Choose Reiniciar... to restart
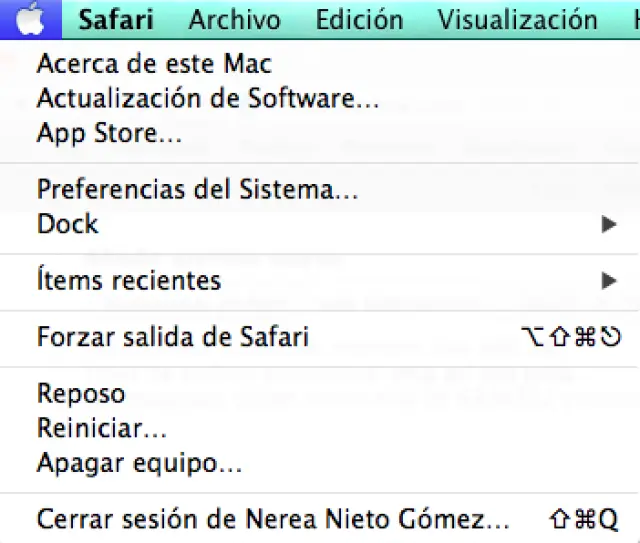Screen dimensions: 640x543 [x=102, y=428]
